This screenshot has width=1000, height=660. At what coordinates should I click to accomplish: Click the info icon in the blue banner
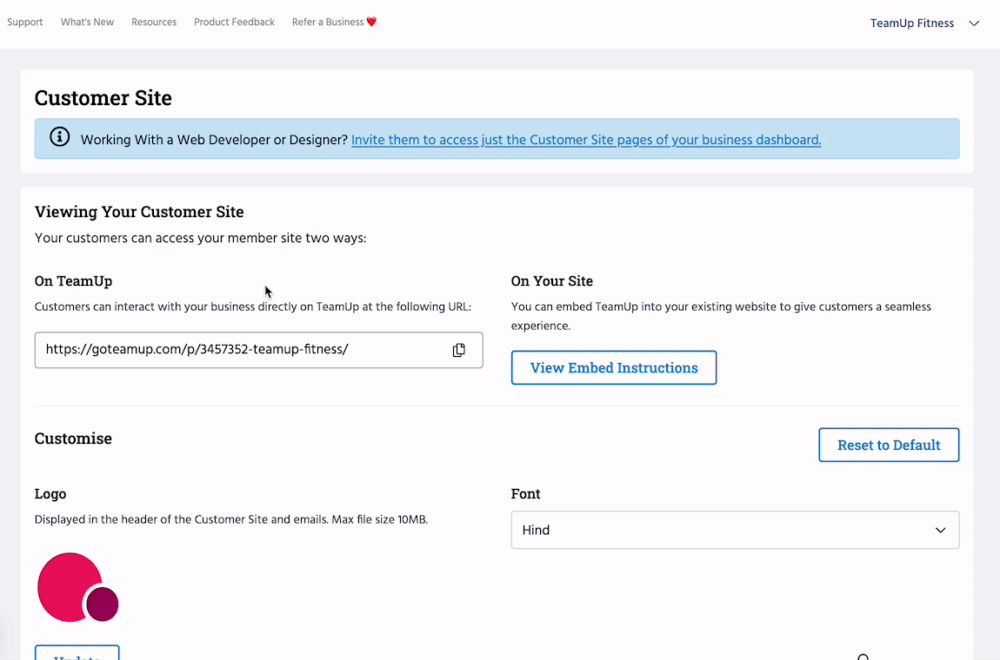coord(60,138)
